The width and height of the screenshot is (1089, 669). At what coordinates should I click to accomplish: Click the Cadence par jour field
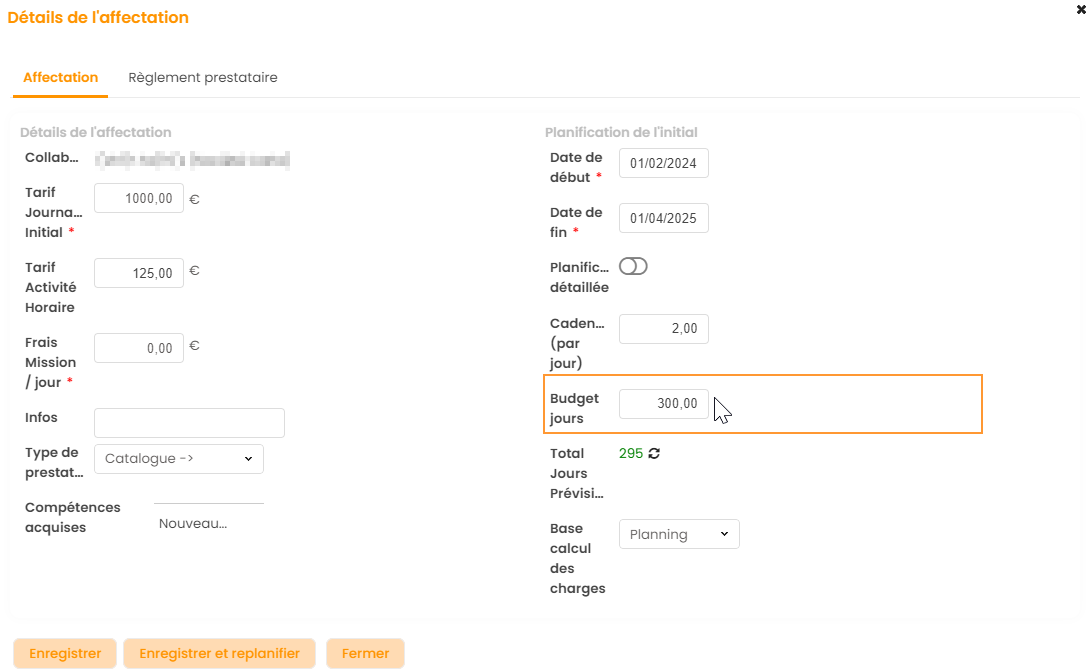664,329
